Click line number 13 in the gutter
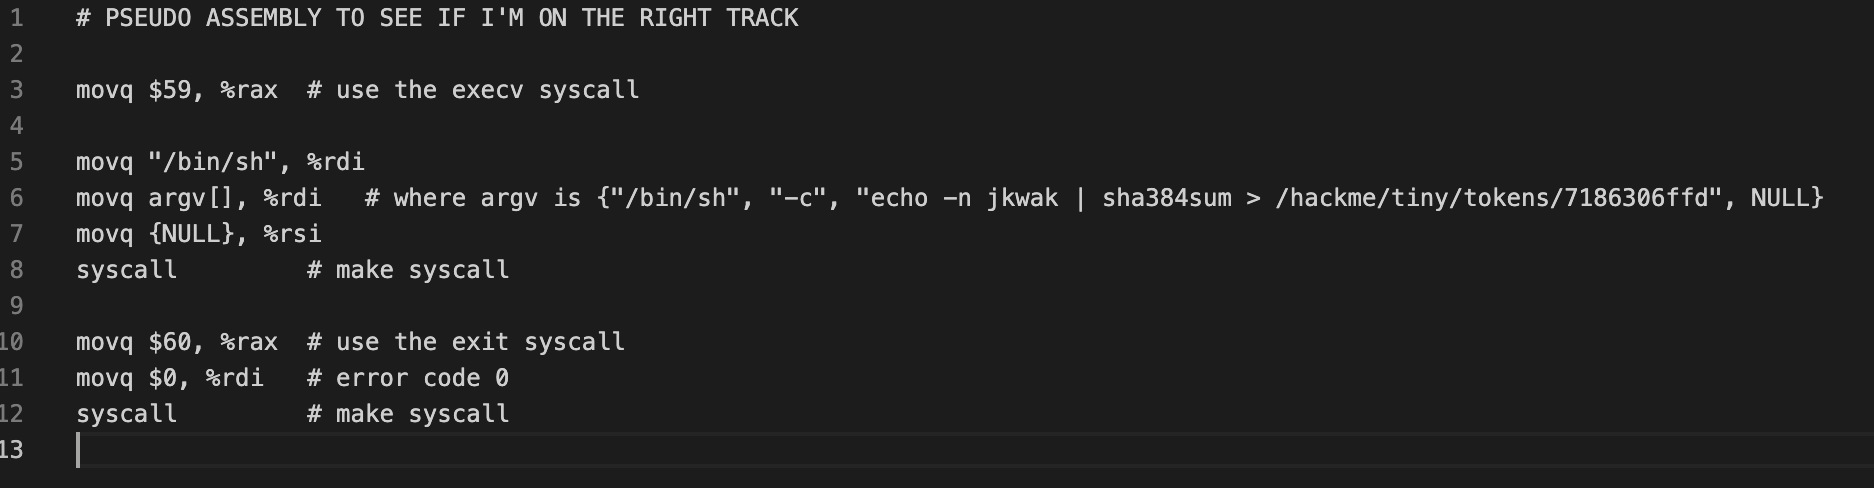 (12, 450)
